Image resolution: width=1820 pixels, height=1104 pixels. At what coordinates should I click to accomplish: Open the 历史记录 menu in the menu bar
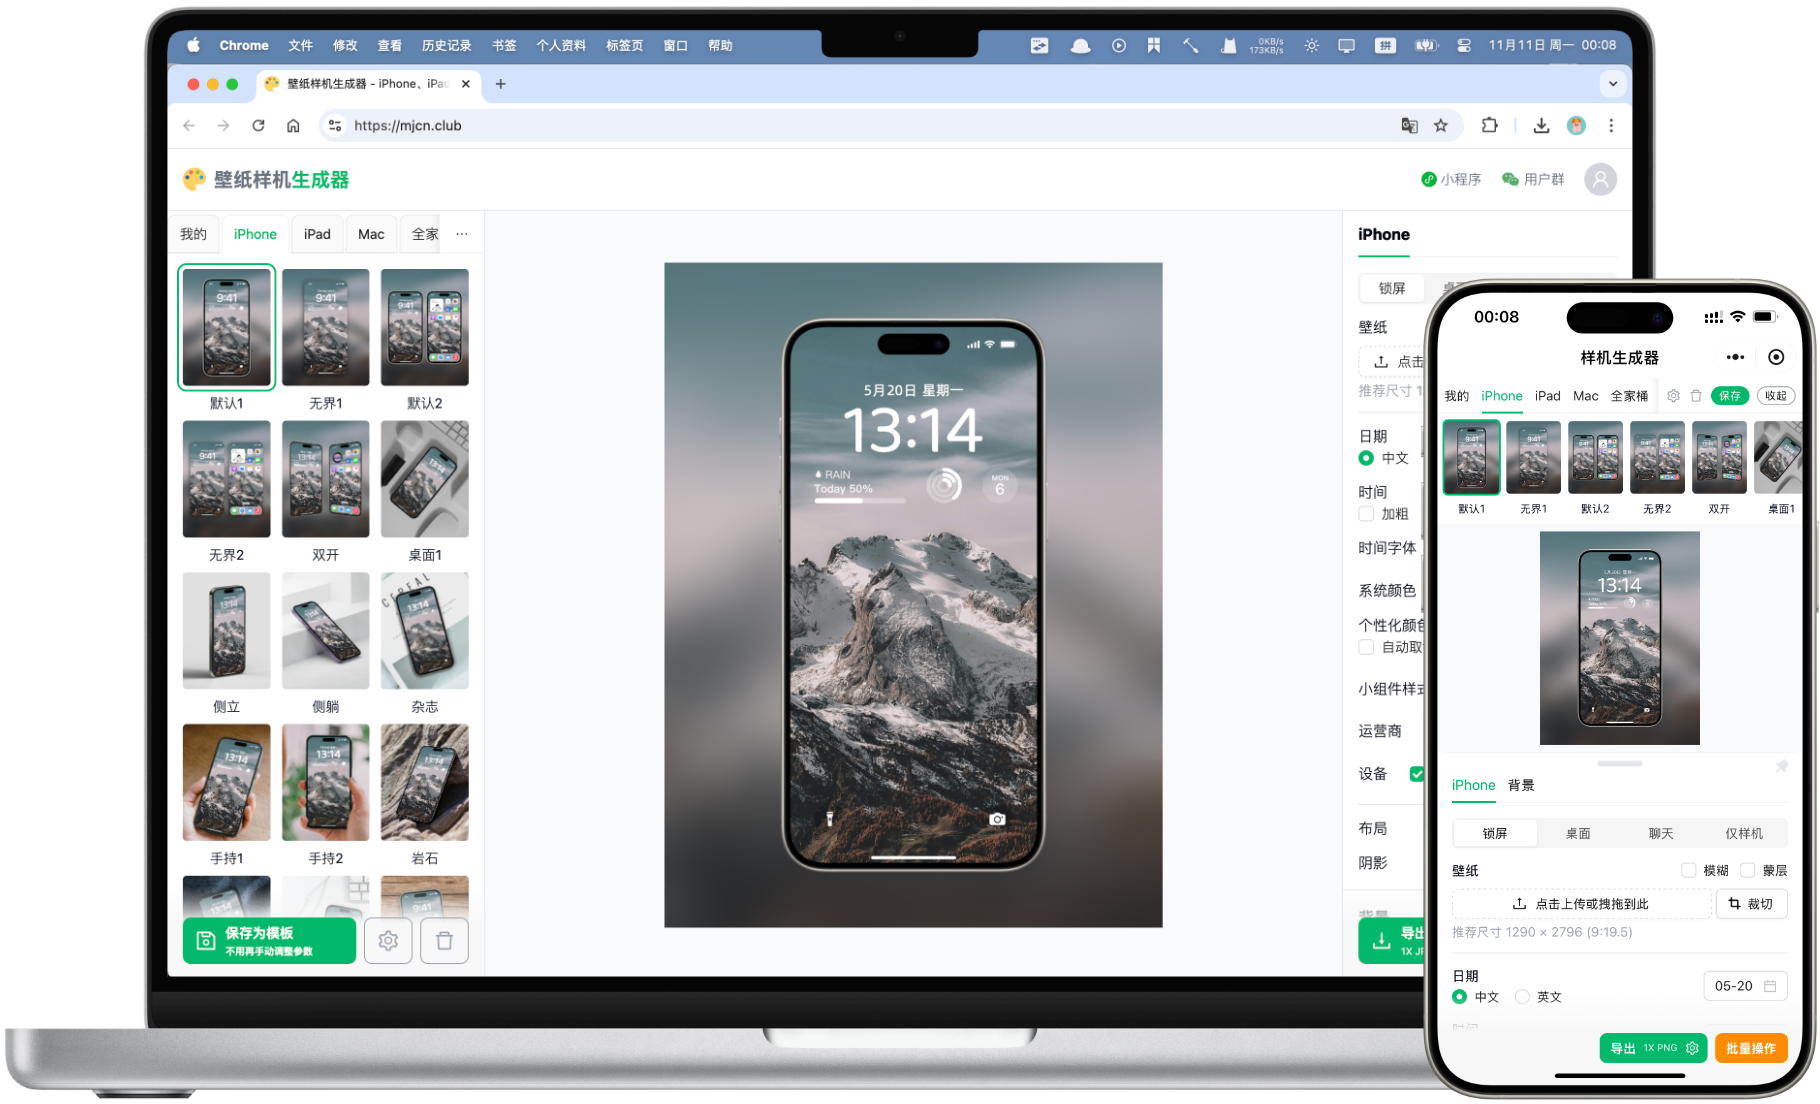446,46
